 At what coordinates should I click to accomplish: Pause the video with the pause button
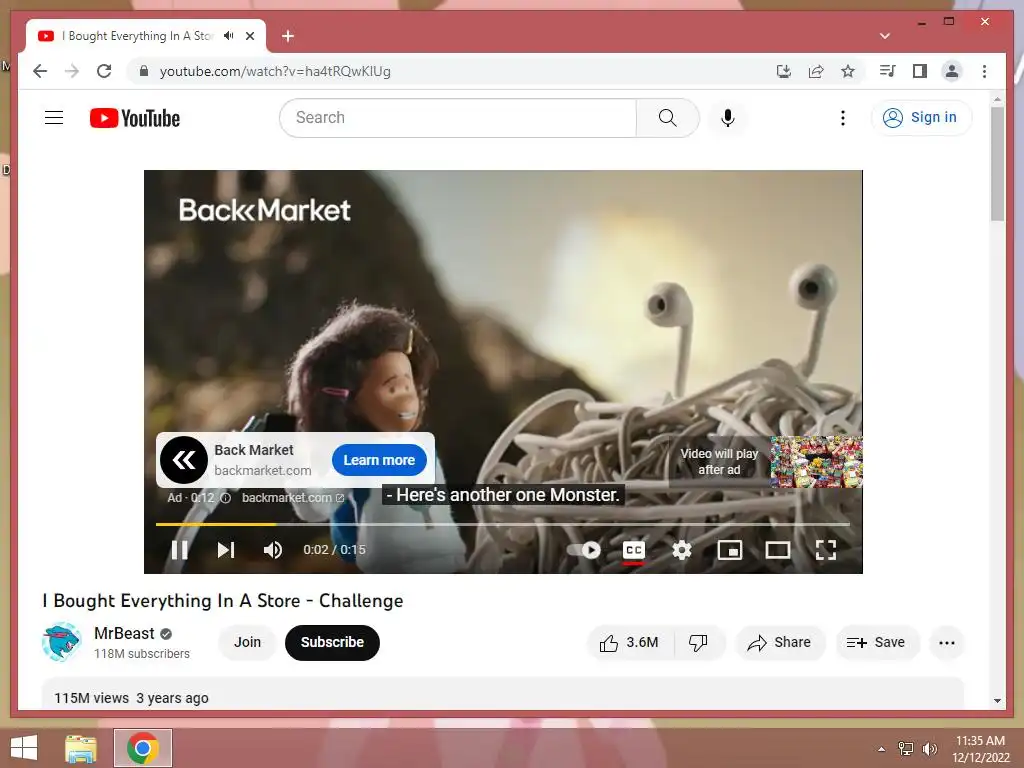[x=180, y=550]
